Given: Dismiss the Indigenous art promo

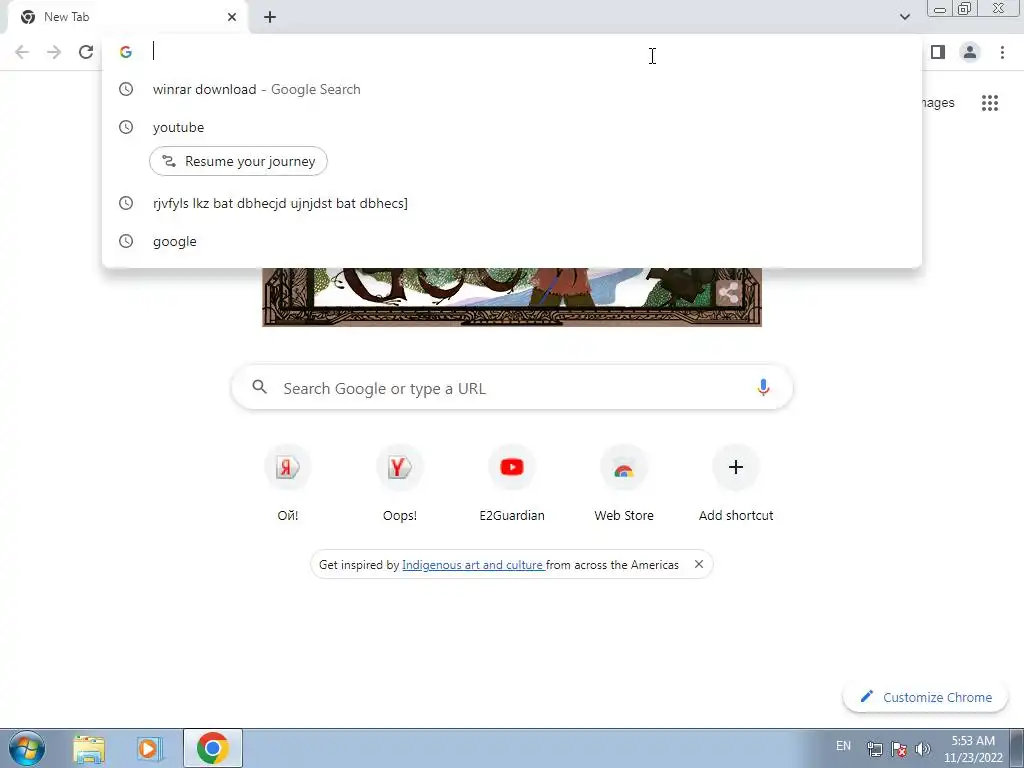Looking at the screenshot, I should [x=699, y=564].
